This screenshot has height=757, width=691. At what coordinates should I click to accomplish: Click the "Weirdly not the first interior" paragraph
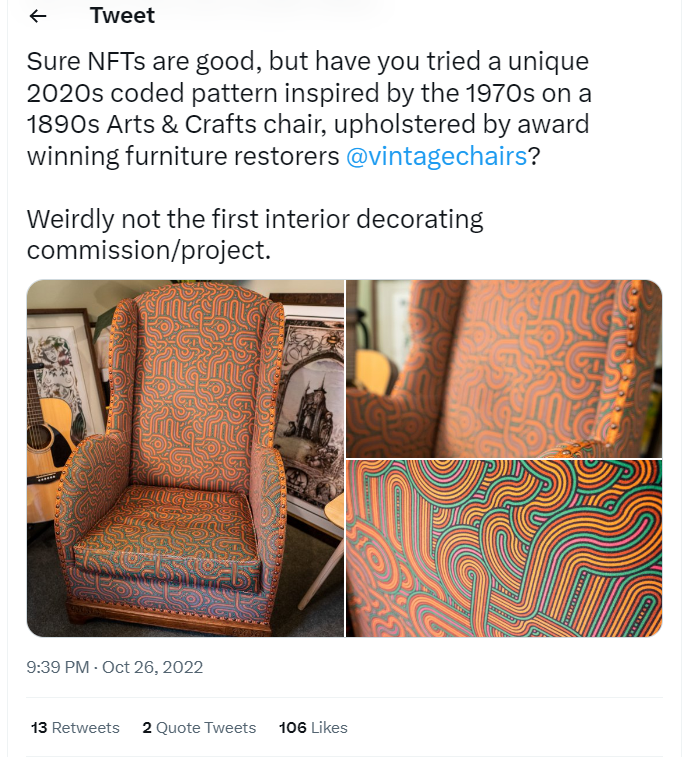pos(255,235)
